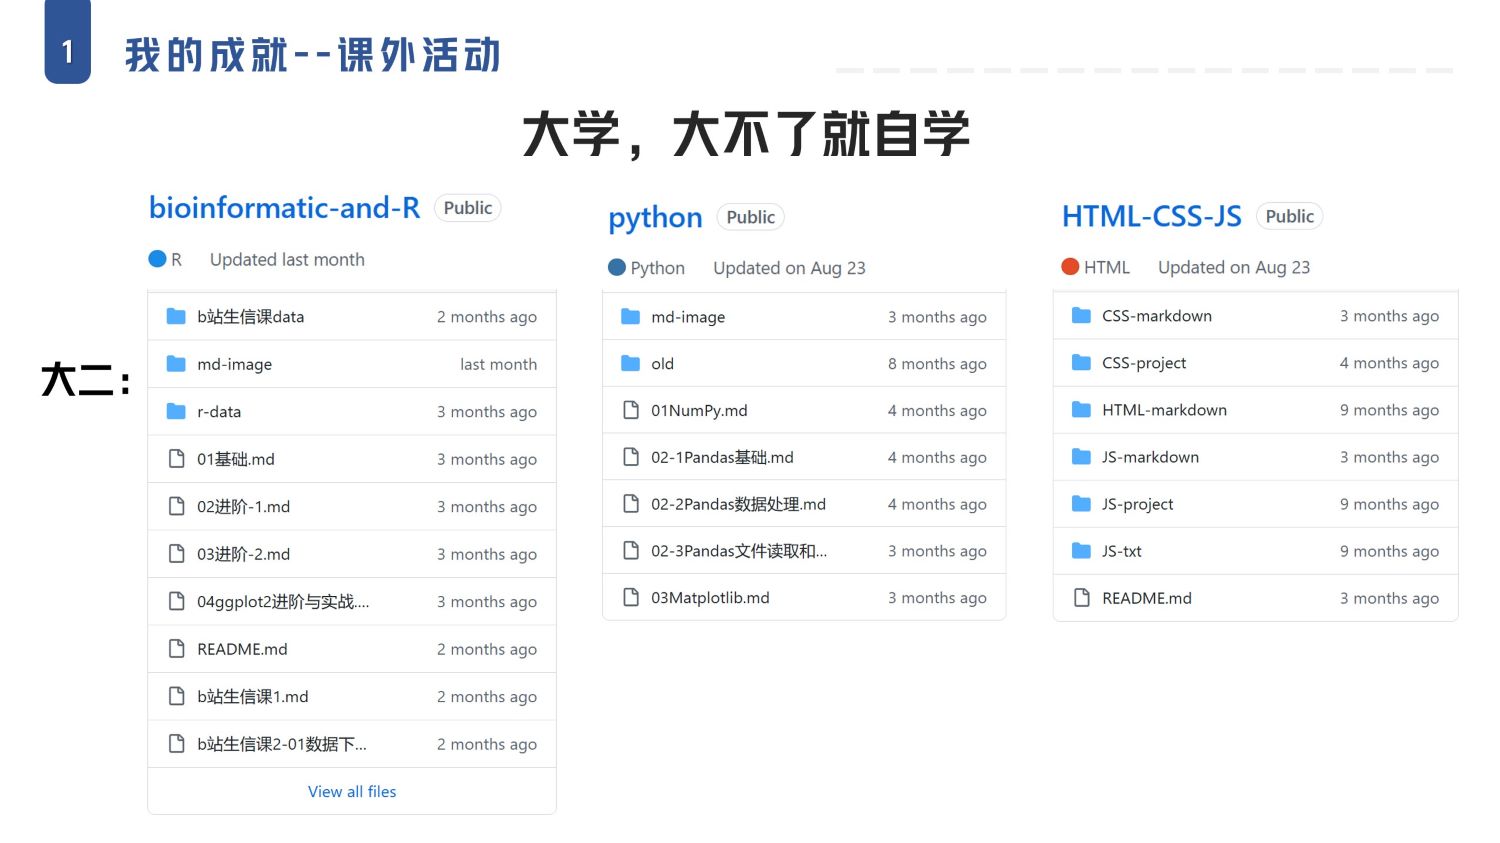Click the file icon next to 01NumPy.md

coord(631,410)
